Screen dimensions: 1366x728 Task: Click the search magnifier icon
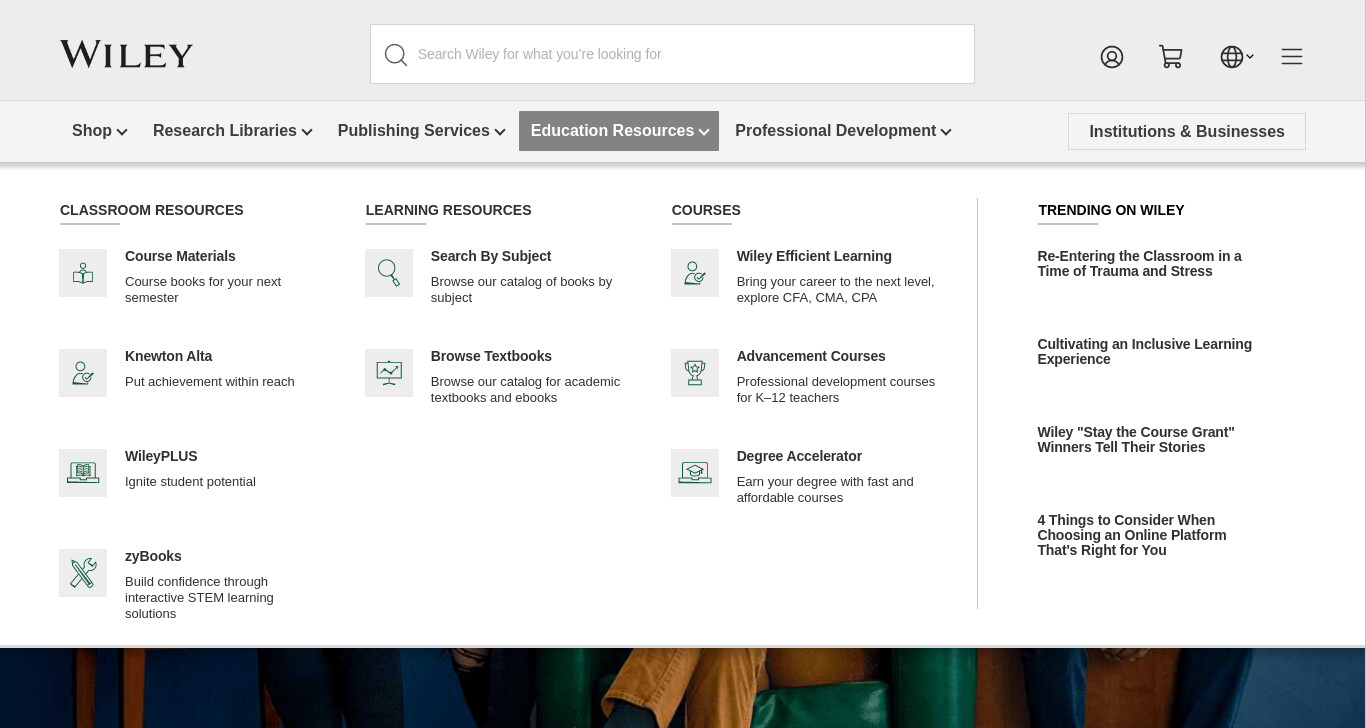pos(396,55)
